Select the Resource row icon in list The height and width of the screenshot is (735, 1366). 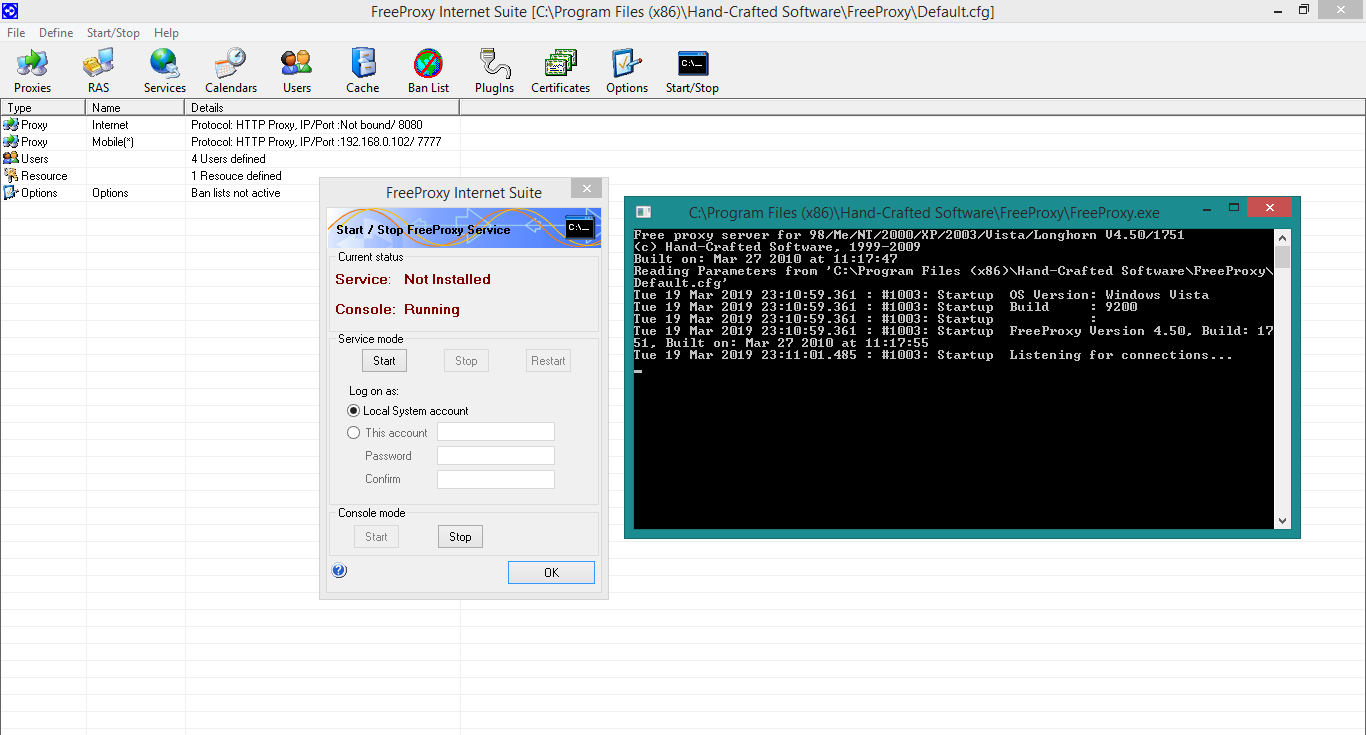[10, 175]
